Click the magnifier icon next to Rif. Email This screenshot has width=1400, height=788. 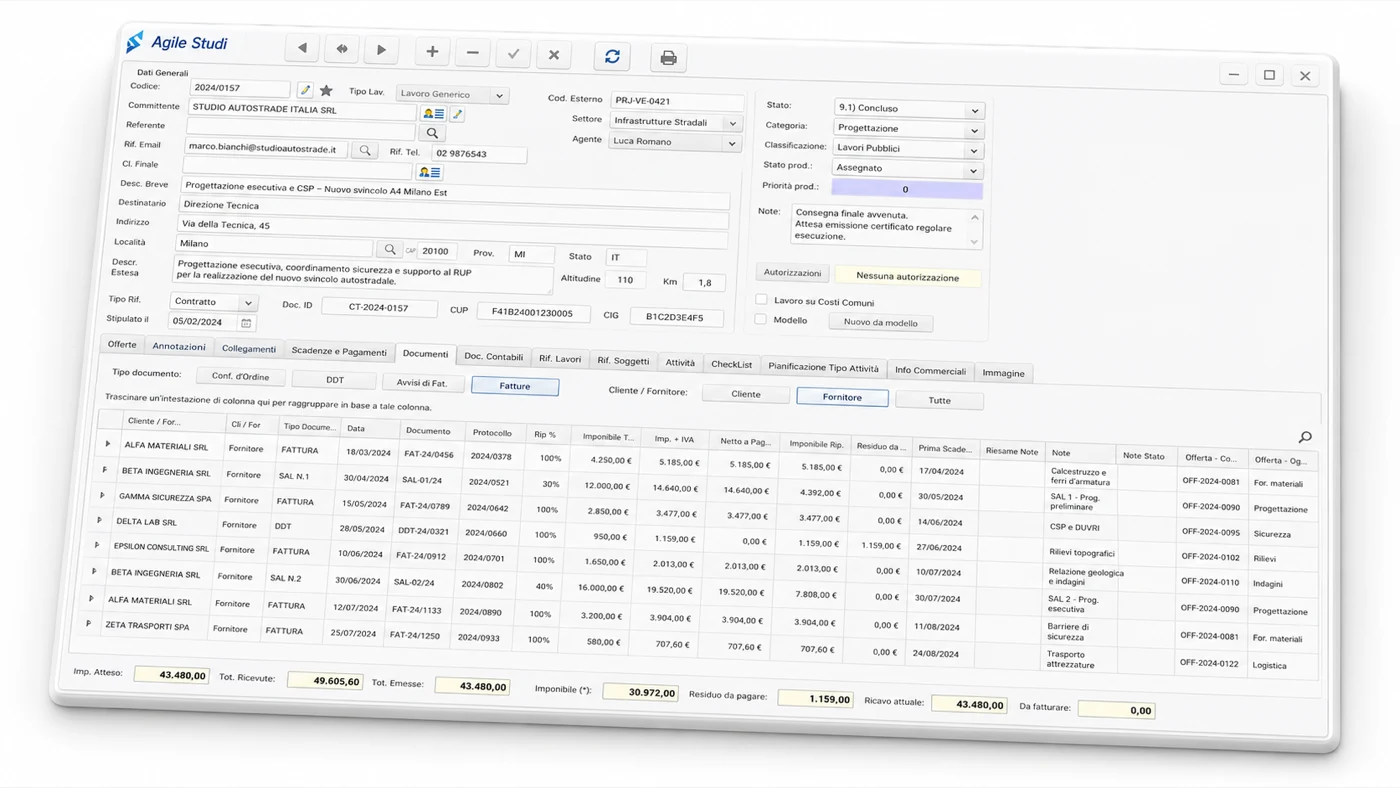pos(365,150)
